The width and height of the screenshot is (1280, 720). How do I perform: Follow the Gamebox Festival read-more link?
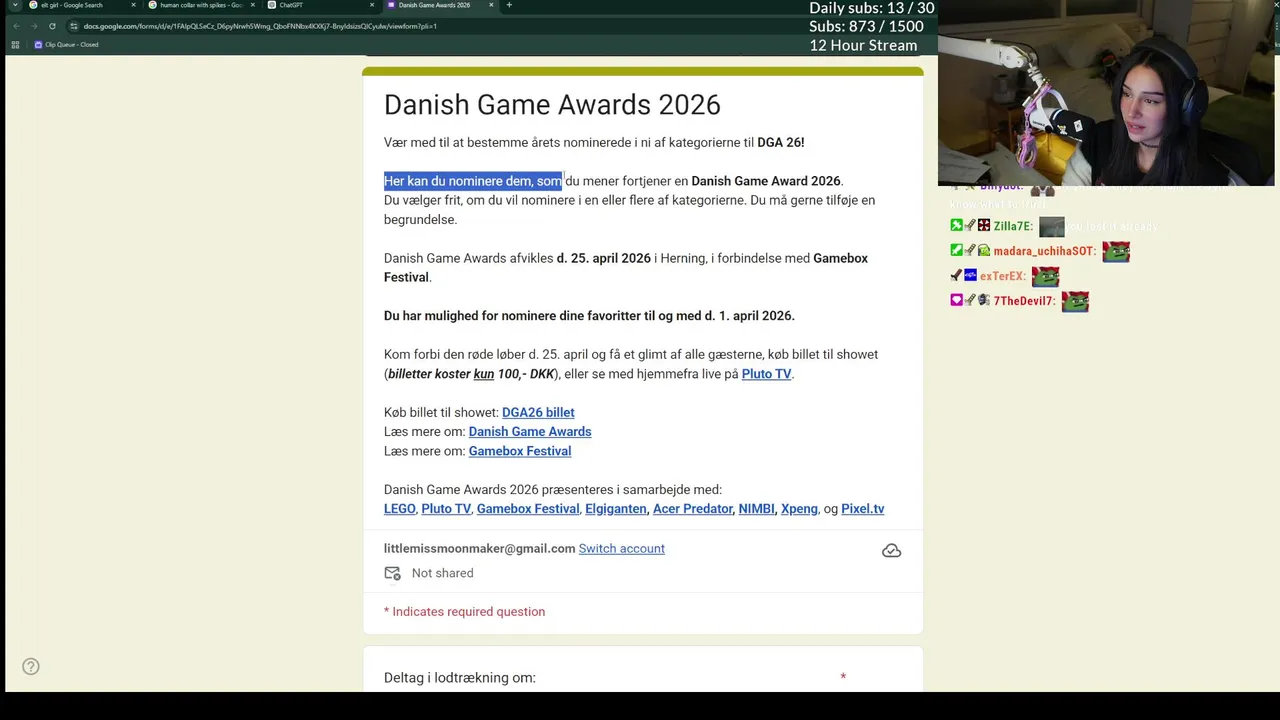pyautogui.click(x=520, y=451)
